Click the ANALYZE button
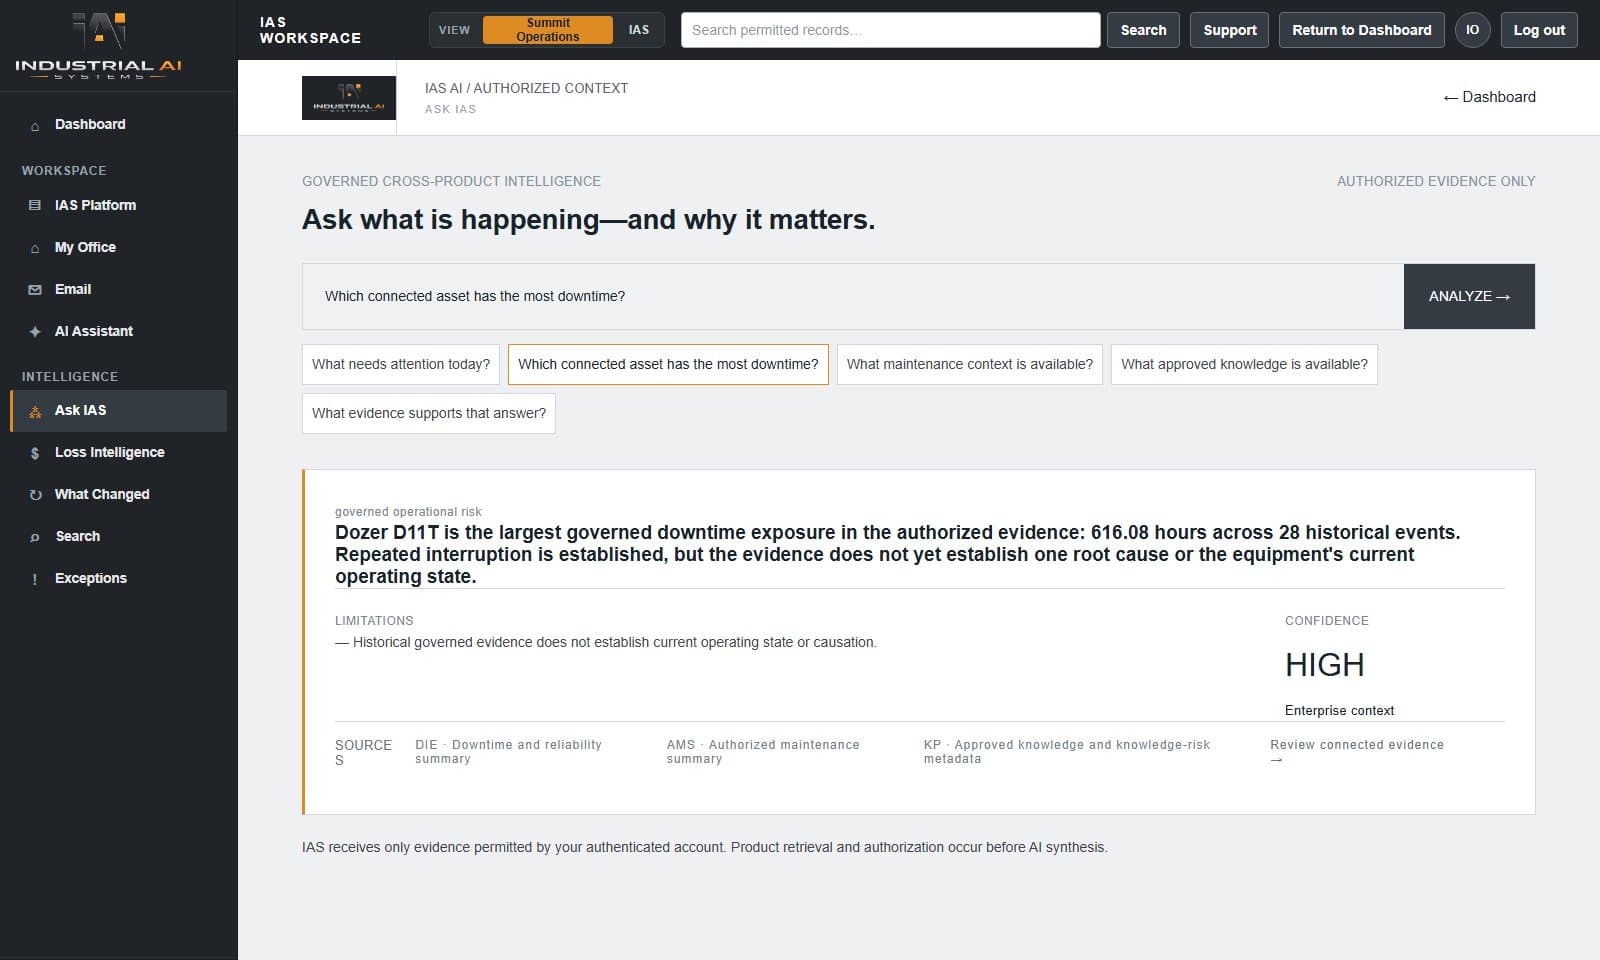Image resolution: width=1600 pixels, height=960 pixels. click(1469, 296)
